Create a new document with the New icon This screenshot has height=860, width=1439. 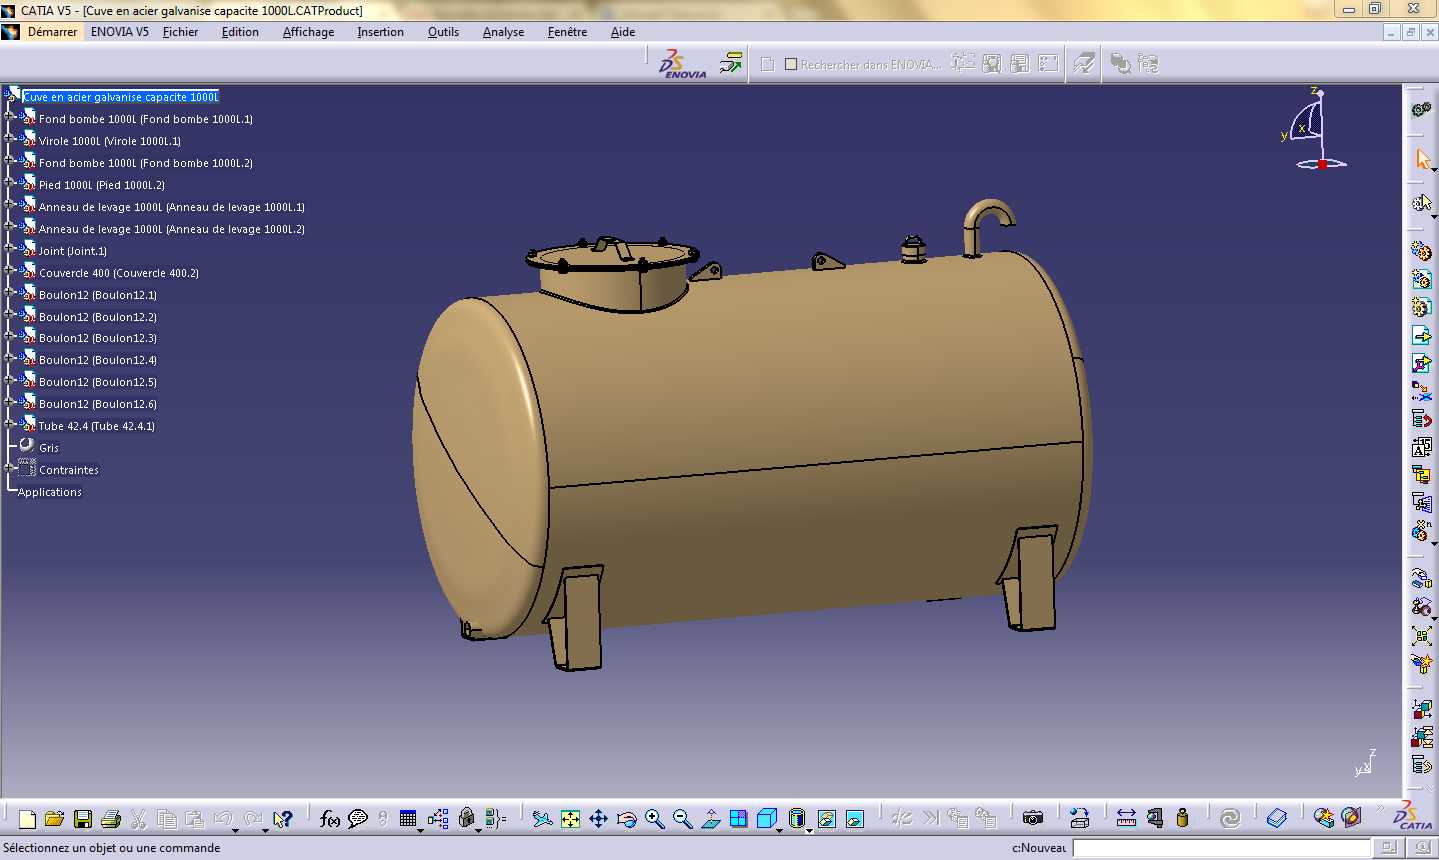click(27, 819)
